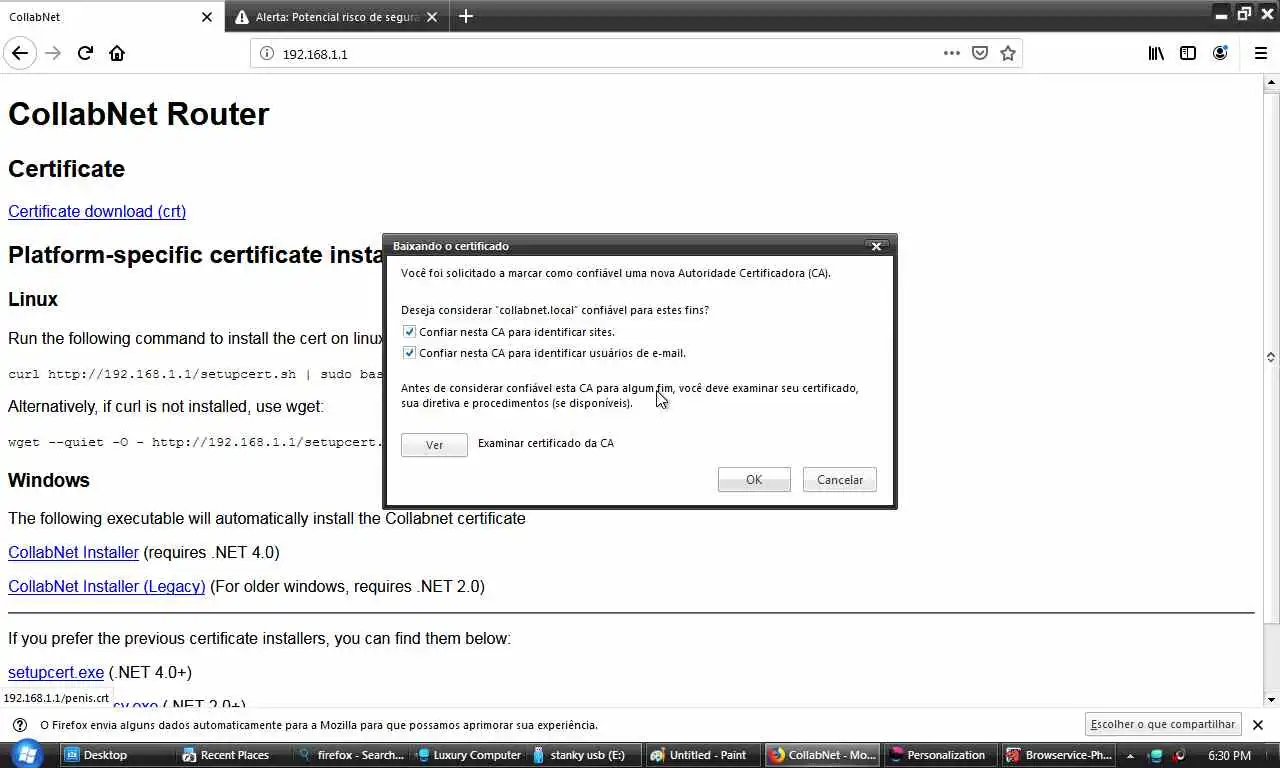Dismiss the Firefox data notification bar
This screenshot has height=768, width=1280.
[1258, 725]
